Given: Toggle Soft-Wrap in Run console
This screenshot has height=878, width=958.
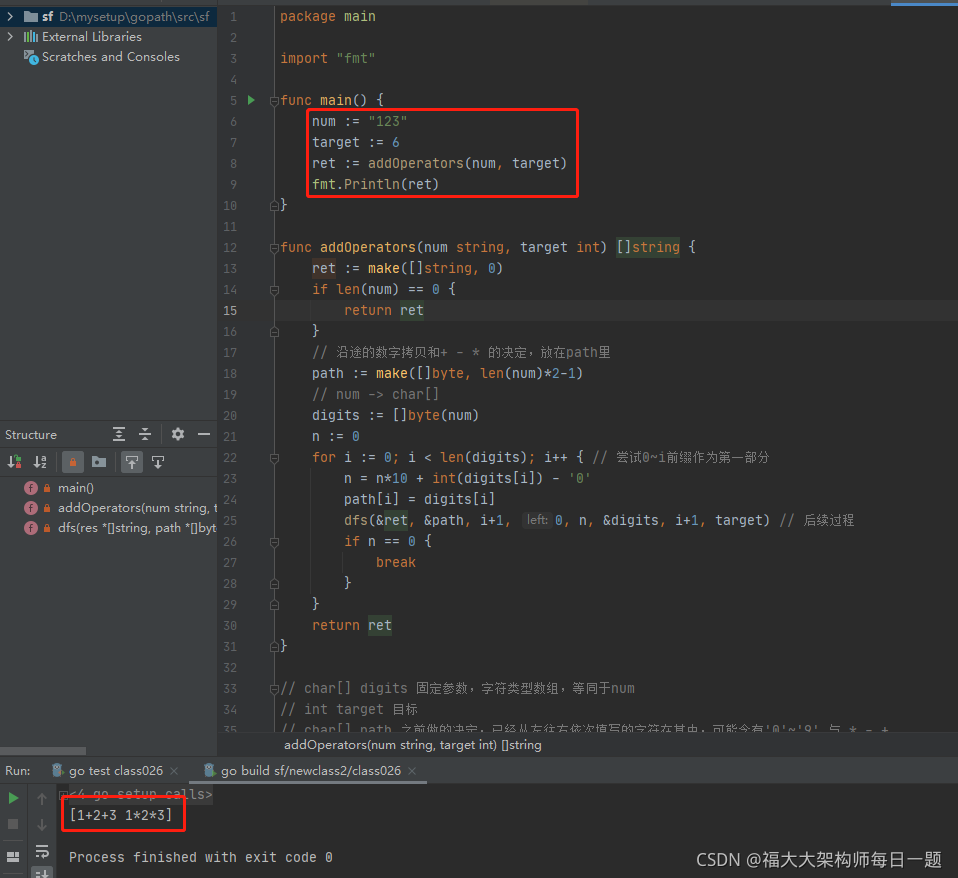Looking at the screenshot, I should tap(42, 851).
